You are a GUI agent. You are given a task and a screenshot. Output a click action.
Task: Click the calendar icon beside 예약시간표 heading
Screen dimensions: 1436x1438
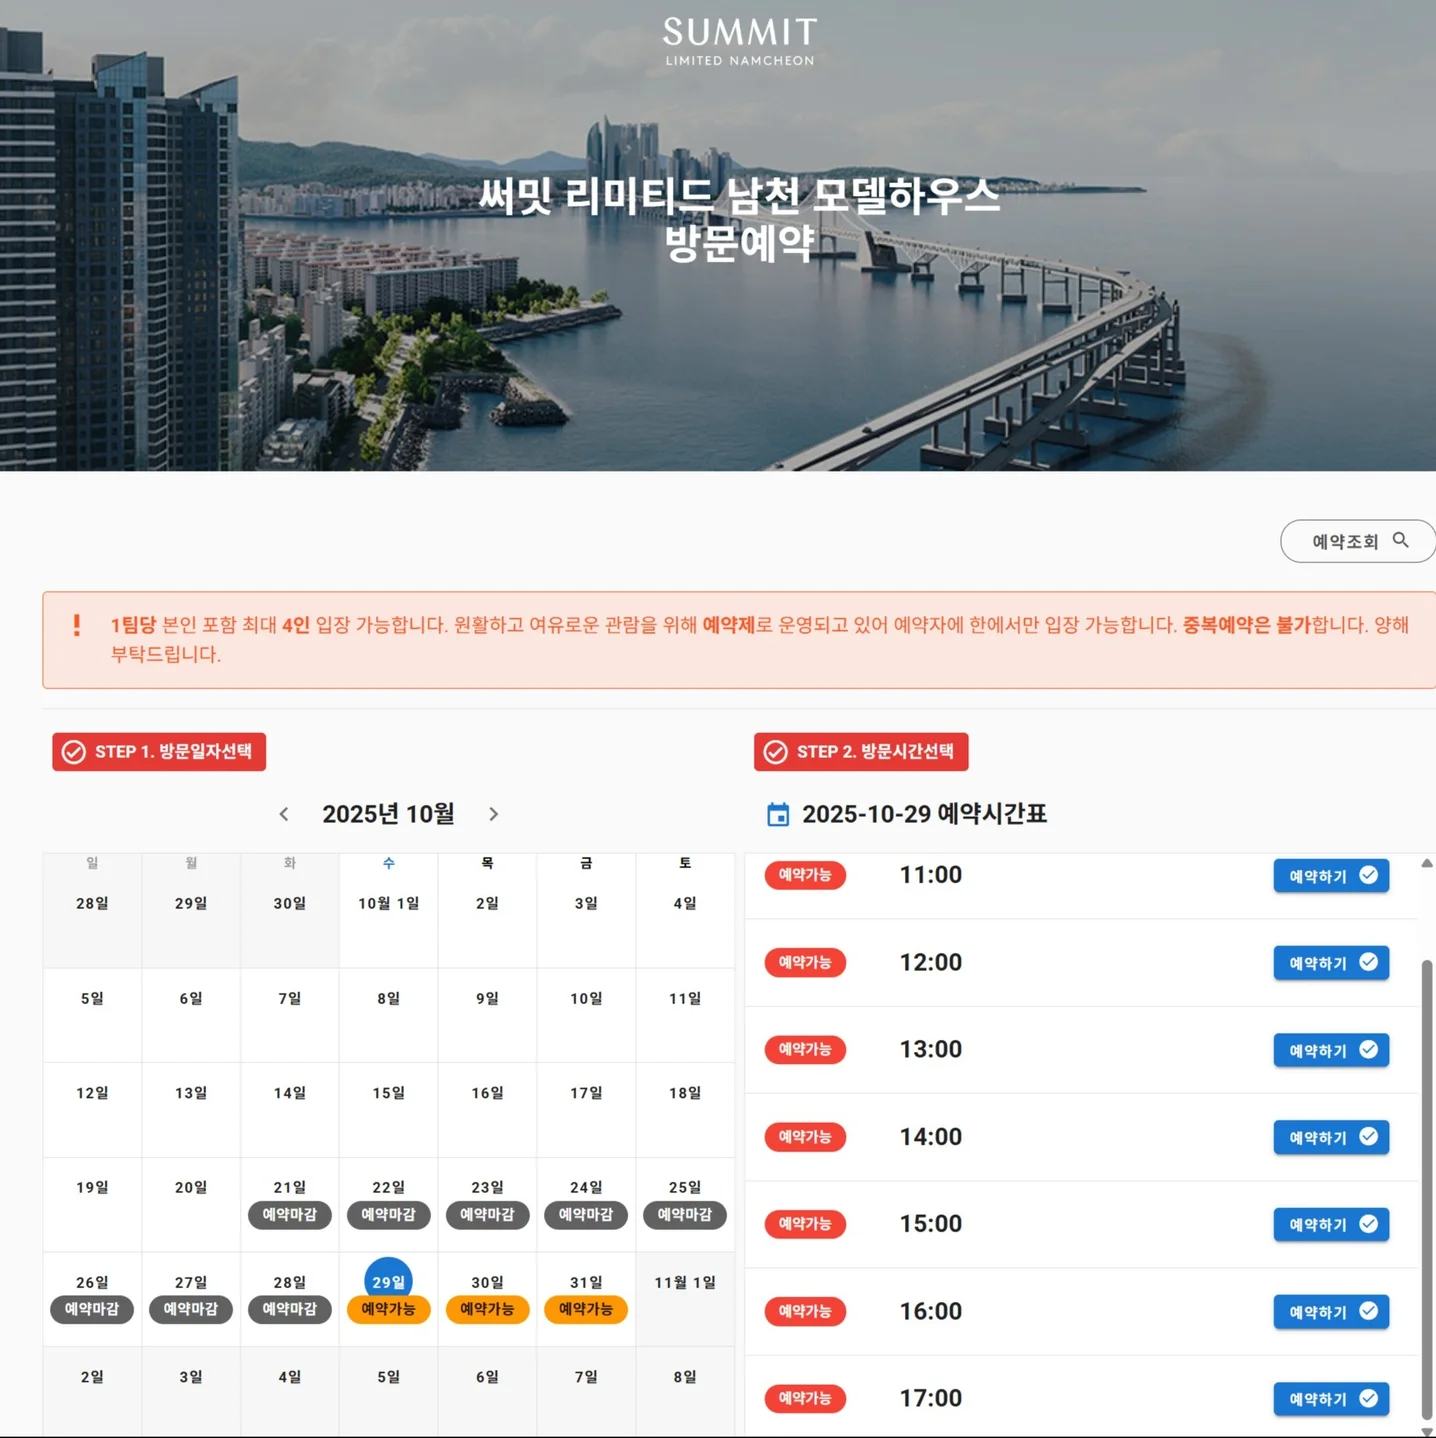[779, 814]
